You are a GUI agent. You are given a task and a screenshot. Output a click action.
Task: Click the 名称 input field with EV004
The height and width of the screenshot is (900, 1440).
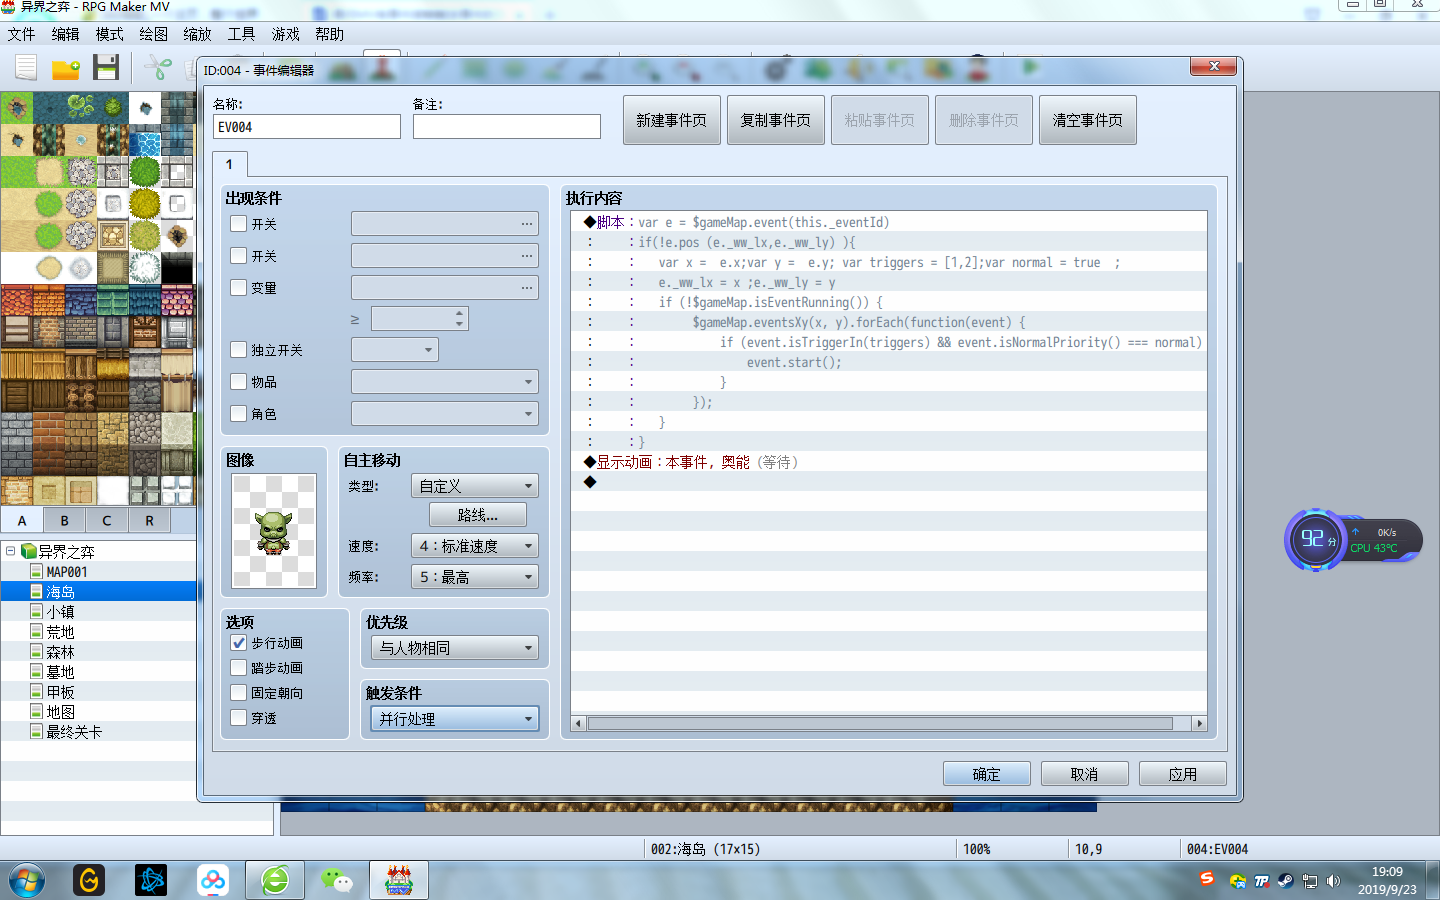click(x=307, y=127)
